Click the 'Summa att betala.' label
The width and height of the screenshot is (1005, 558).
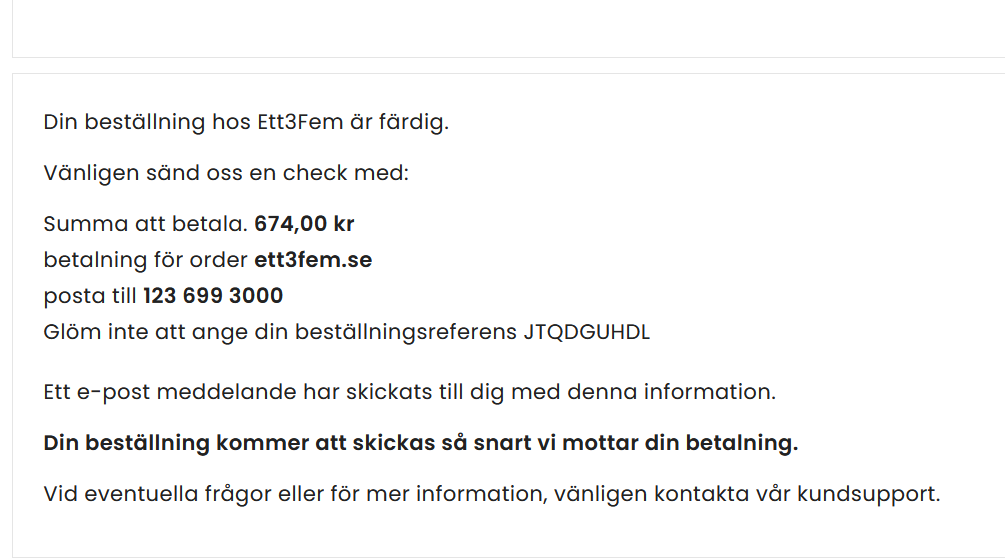(146, 224)
